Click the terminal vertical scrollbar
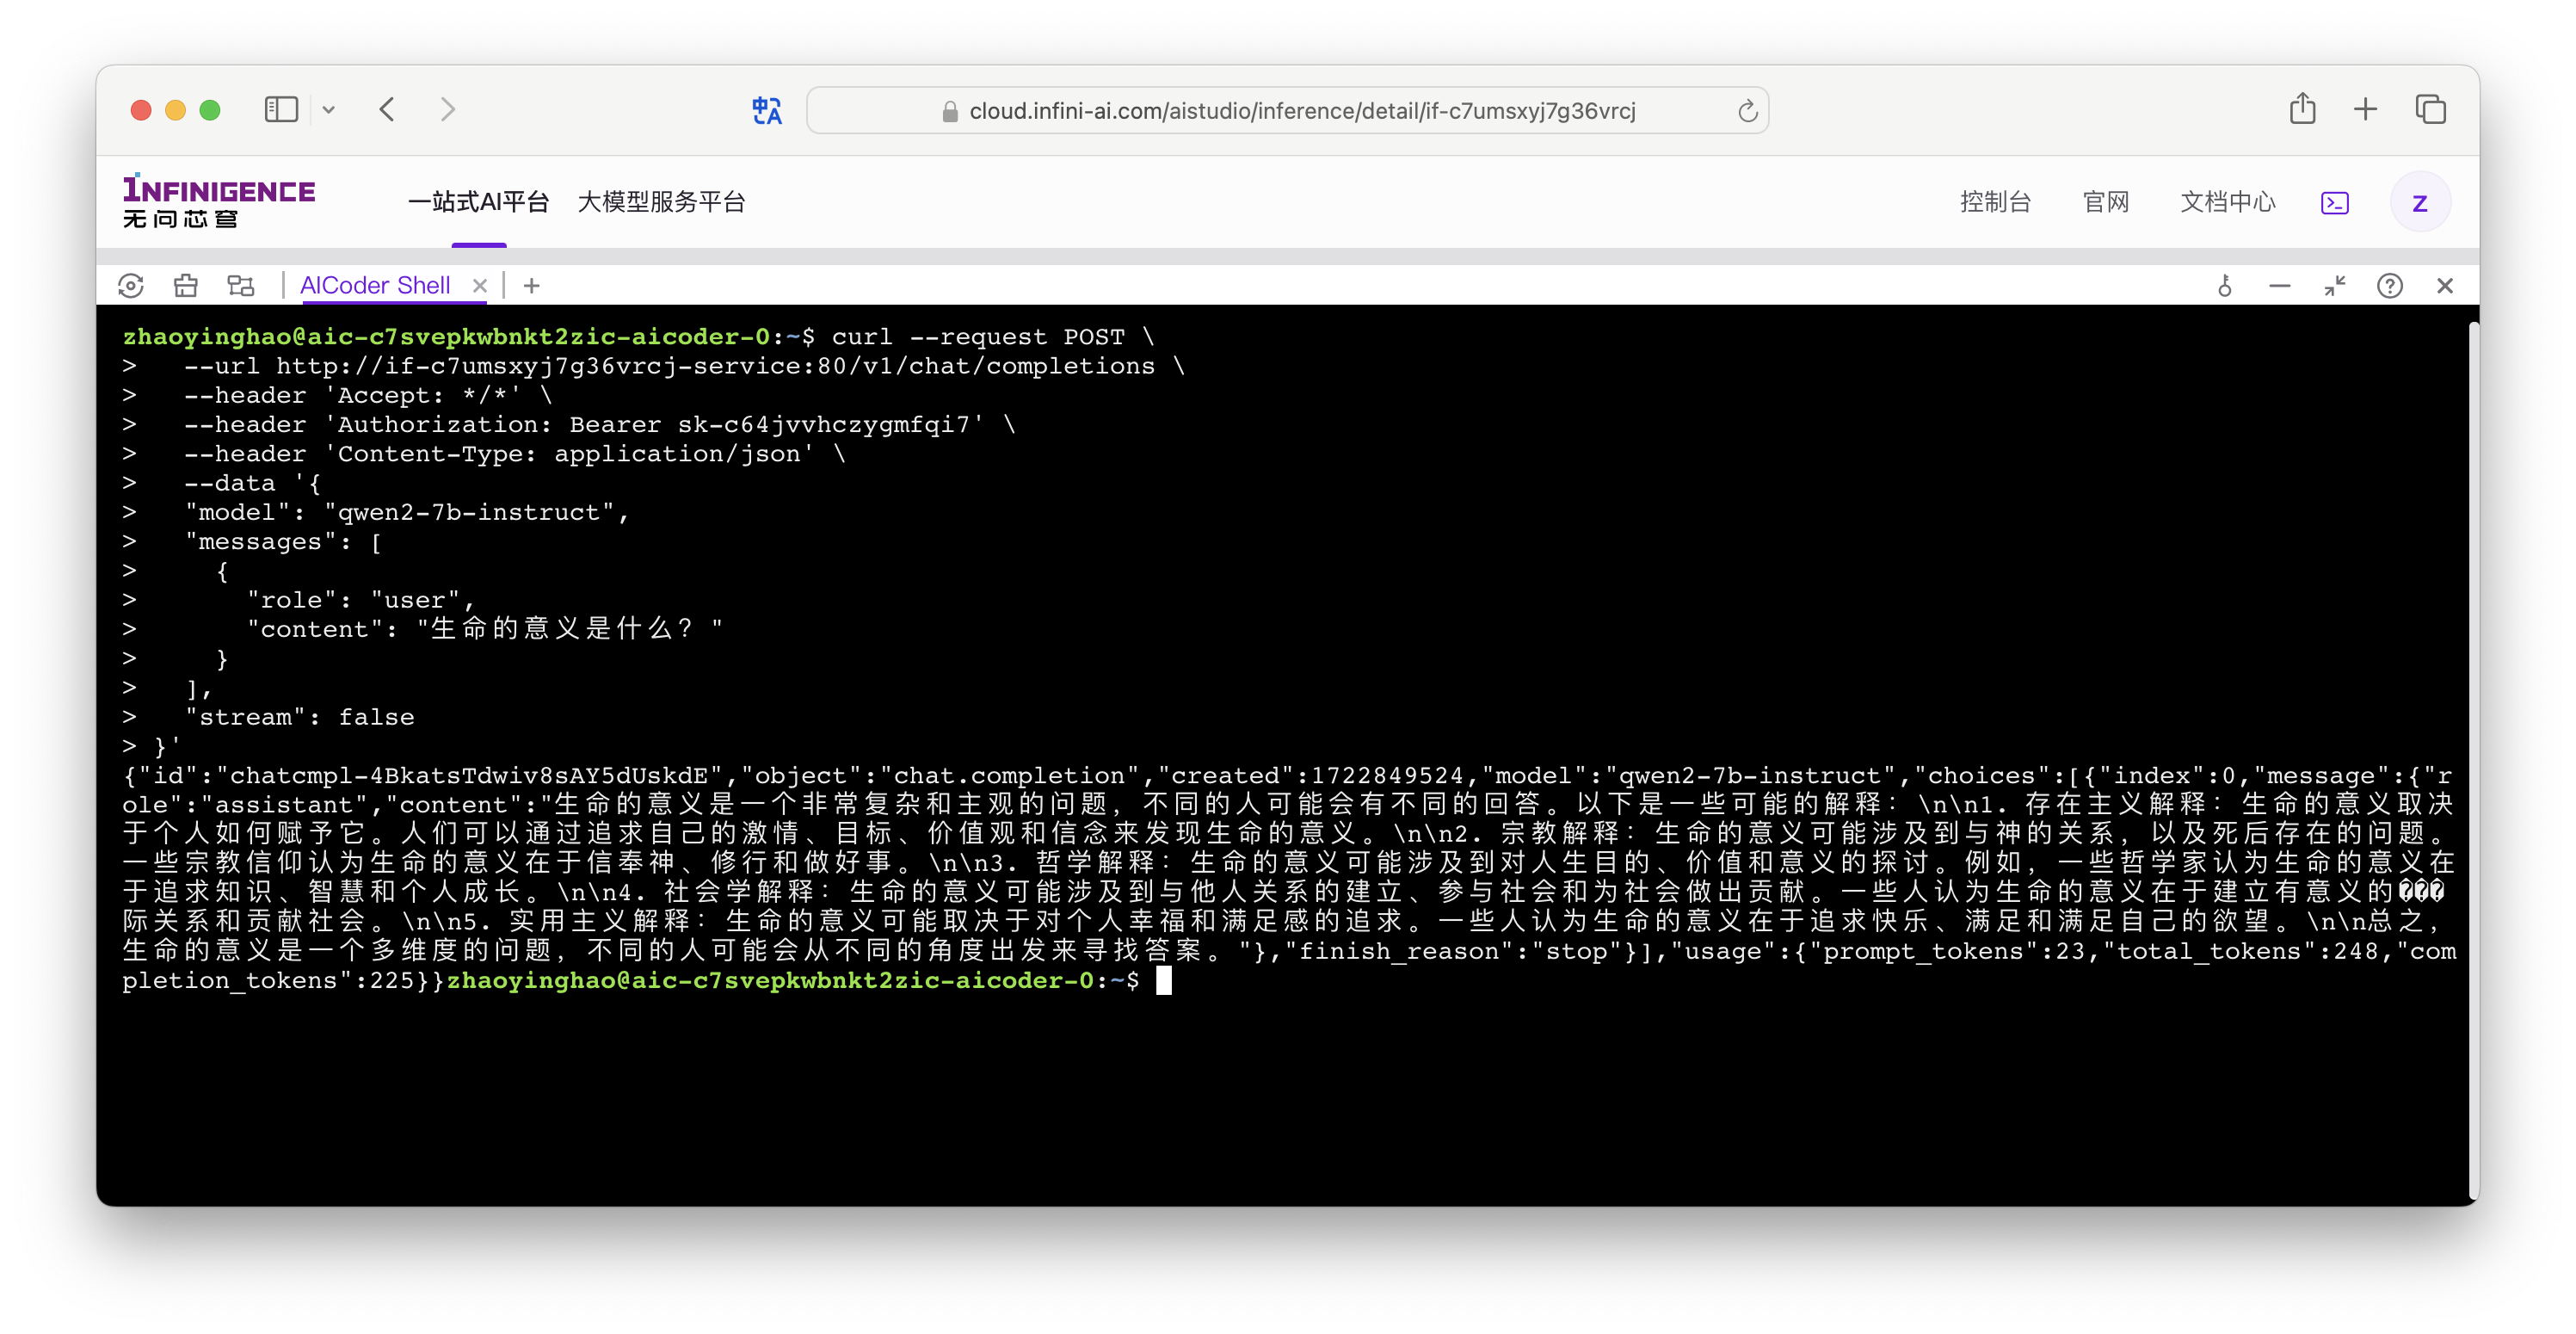 point(2472,760)
